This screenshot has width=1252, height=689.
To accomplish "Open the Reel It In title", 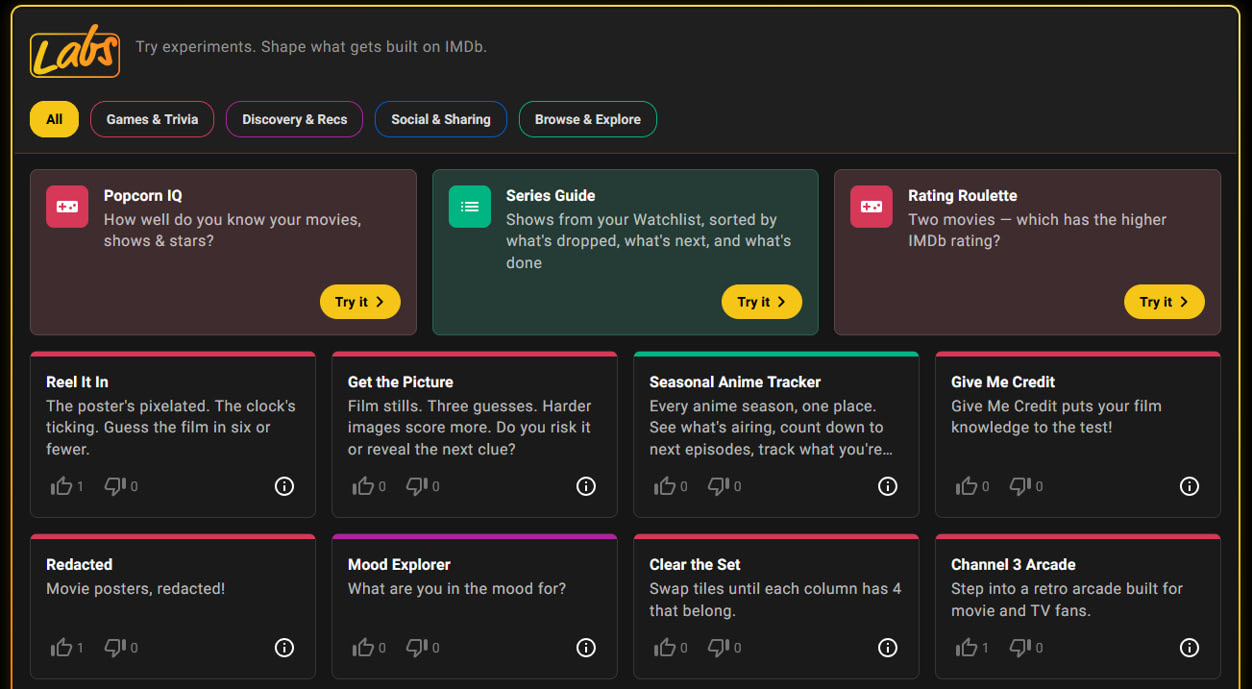I will [x=77, y=382].
